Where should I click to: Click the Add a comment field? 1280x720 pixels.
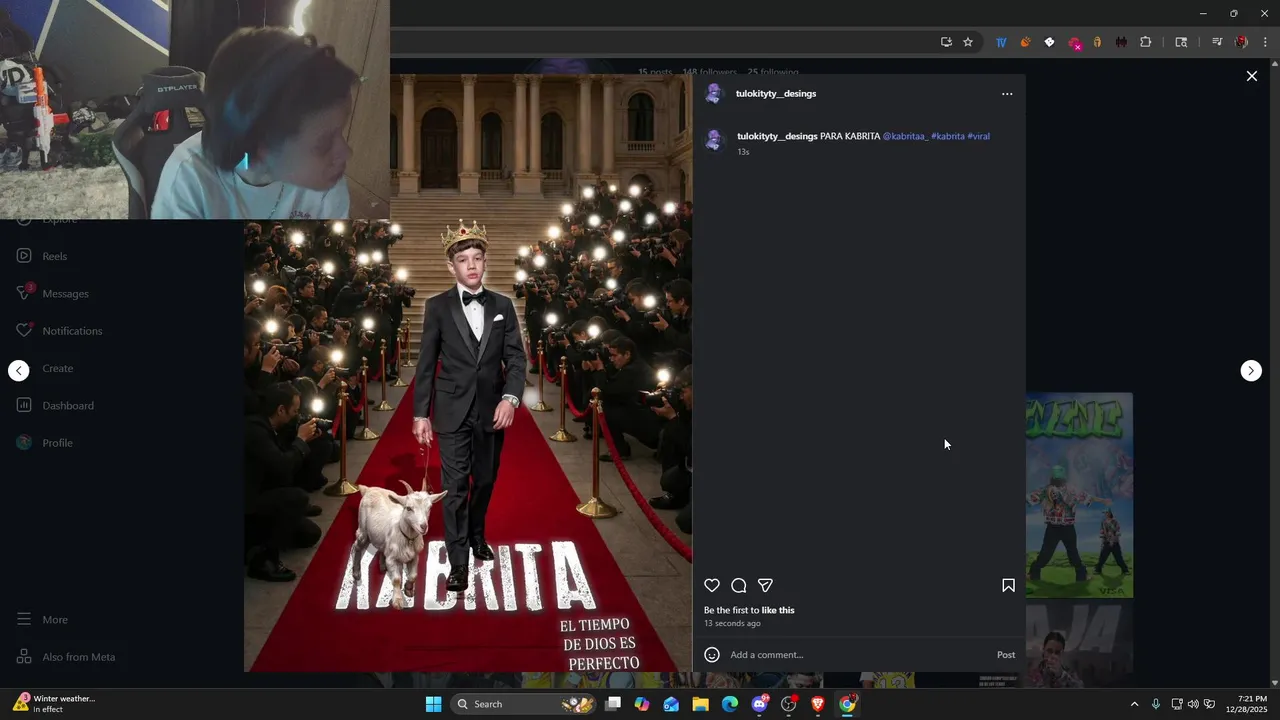pos(858,655)
